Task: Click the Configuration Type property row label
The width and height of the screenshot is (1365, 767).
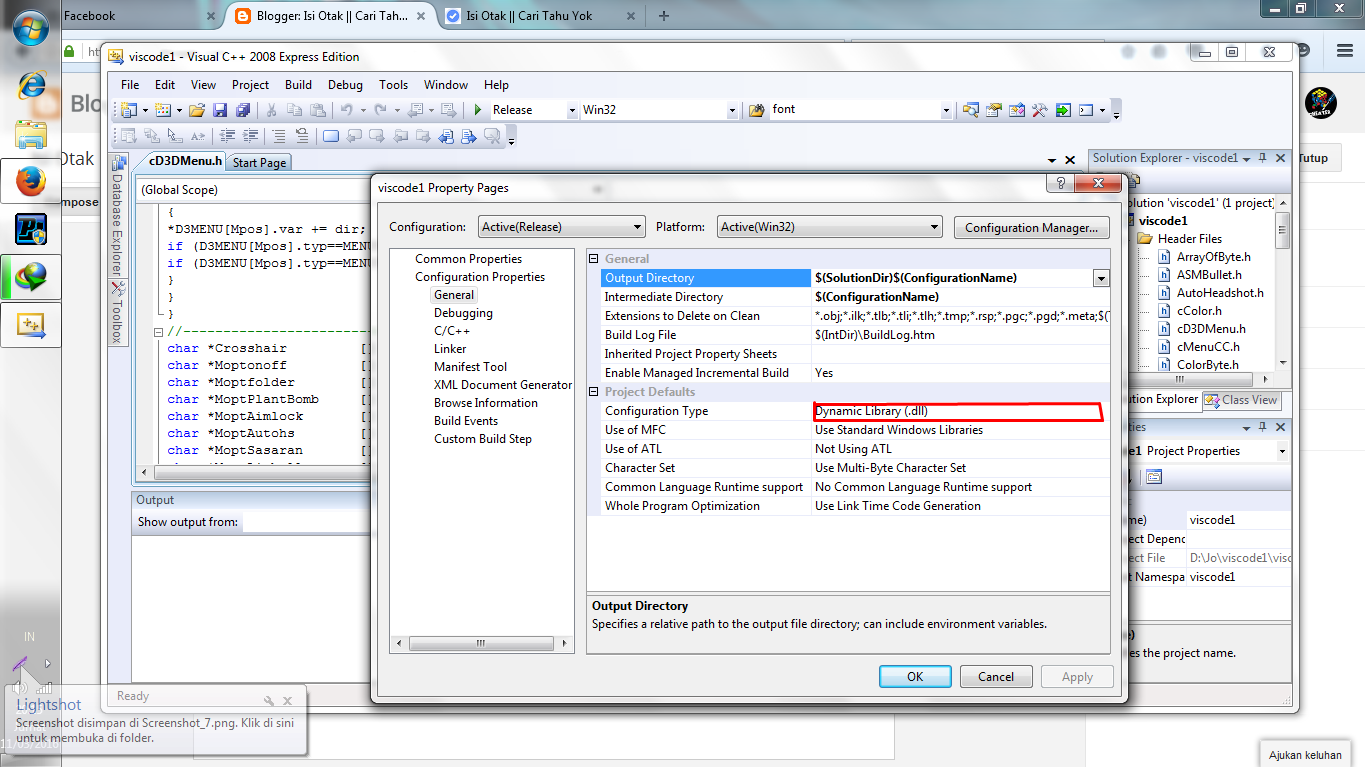Action: click(x=656, y=411)
